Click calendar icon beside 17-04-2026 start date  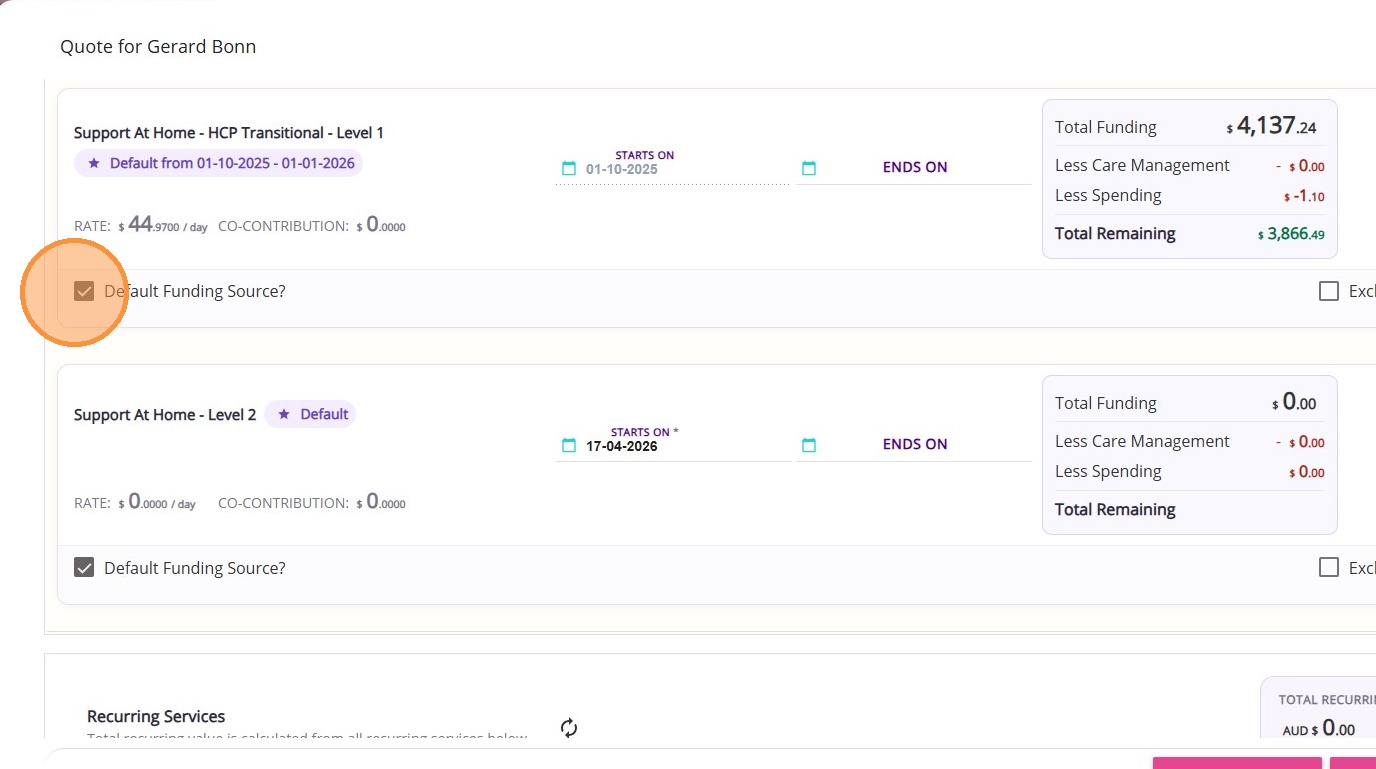(x=569, y=445)
